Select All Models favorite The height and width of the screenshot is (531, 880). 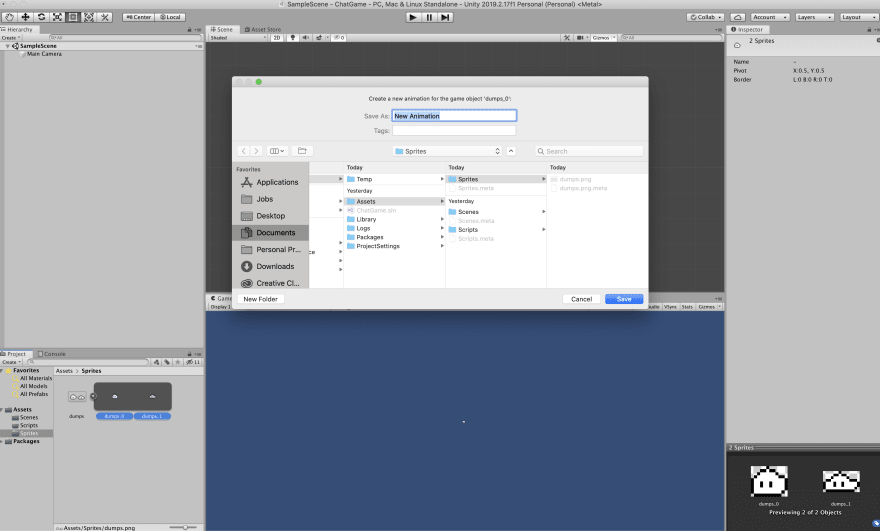coord(33,386)
